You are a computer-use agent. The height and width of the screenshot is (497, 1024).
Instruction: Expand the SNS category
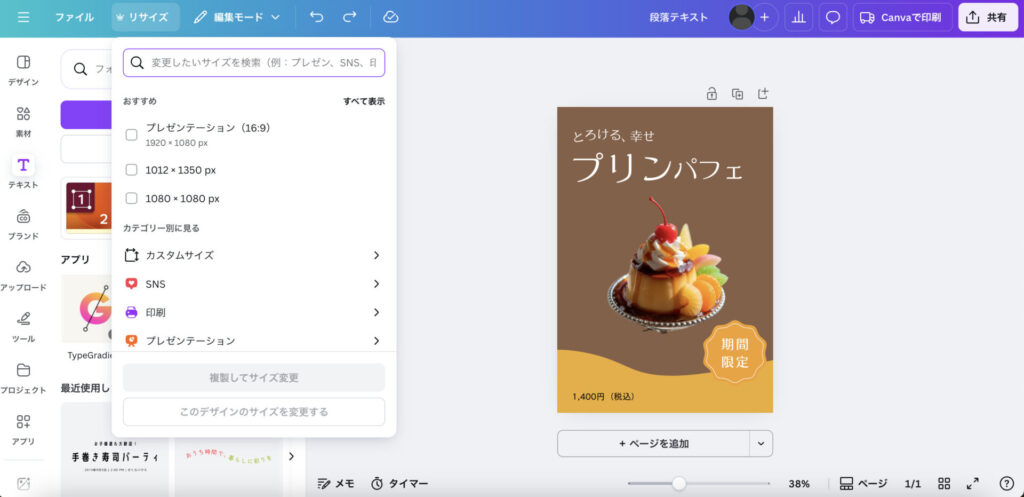[x=253, y=284]
